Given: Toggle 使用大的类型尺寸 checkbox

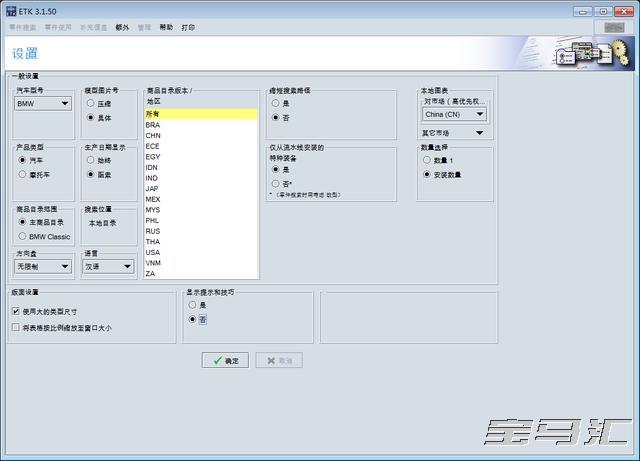Looking at the screenshot, I should pos(16,311).
